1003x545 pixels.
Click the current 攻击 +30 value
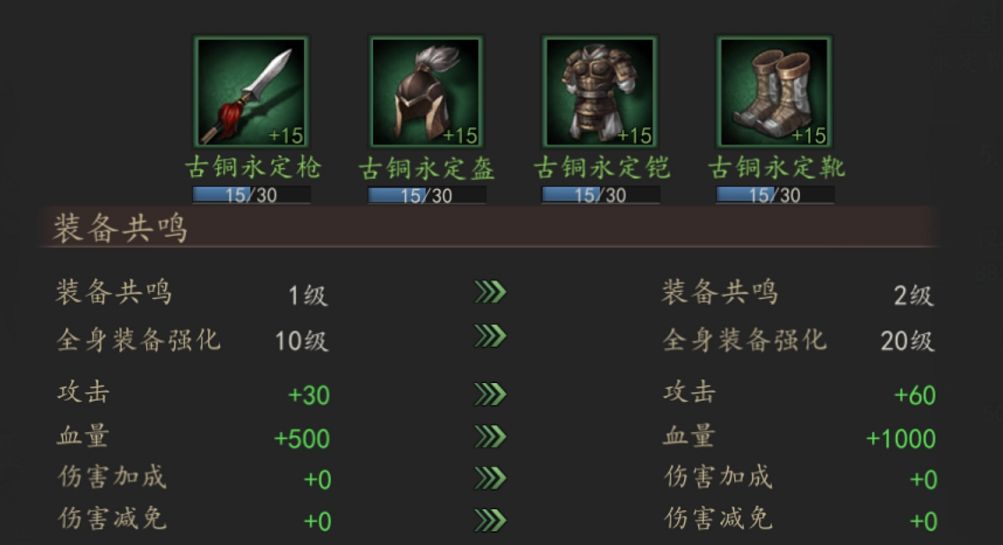point(309,395)
